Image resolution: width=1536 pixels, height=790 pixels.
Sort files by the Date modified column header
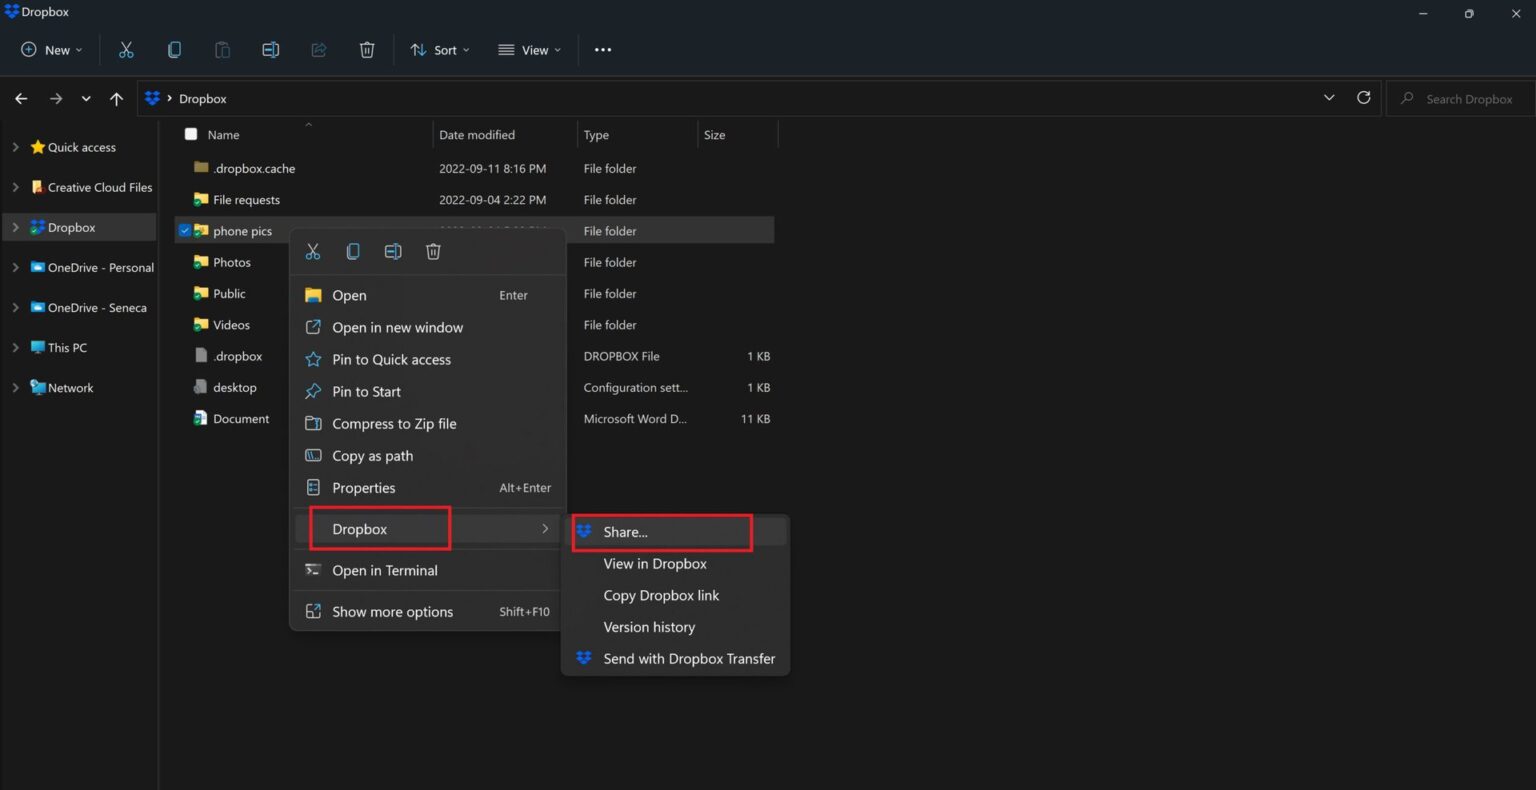(477, 135)
